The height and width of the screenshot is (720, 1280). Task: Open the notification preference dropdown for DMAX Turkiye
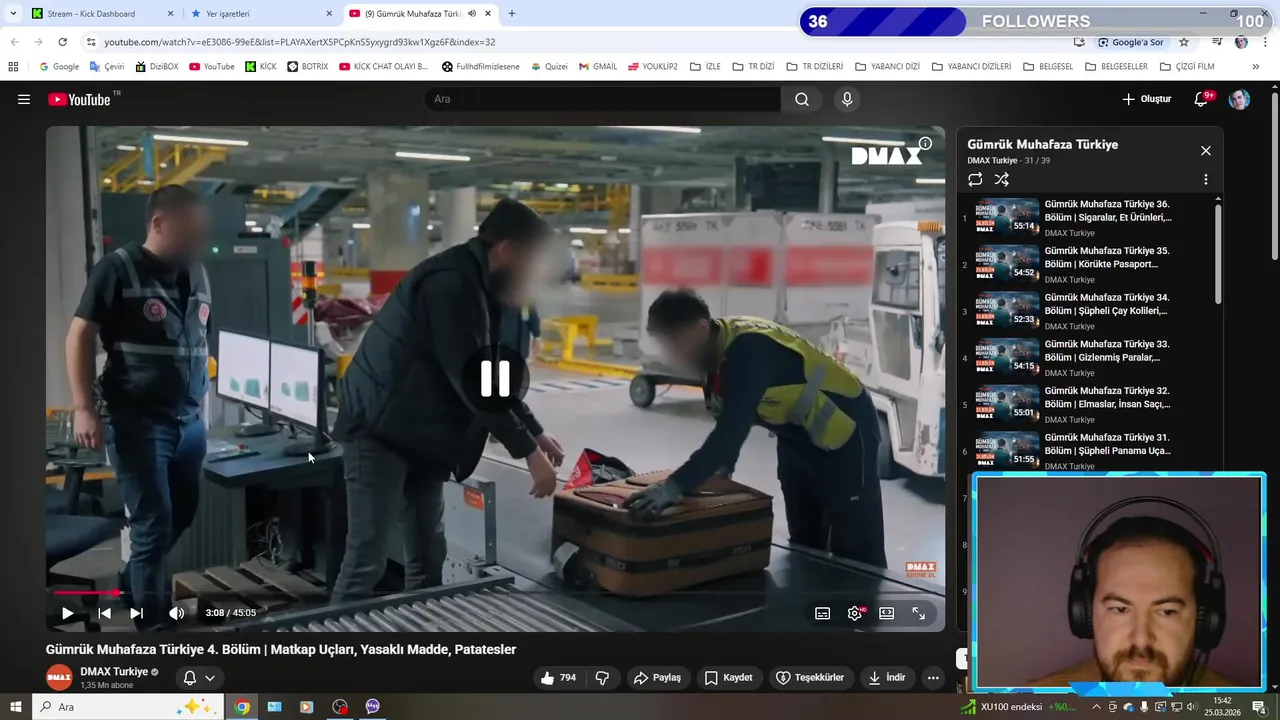pos(199,678)
